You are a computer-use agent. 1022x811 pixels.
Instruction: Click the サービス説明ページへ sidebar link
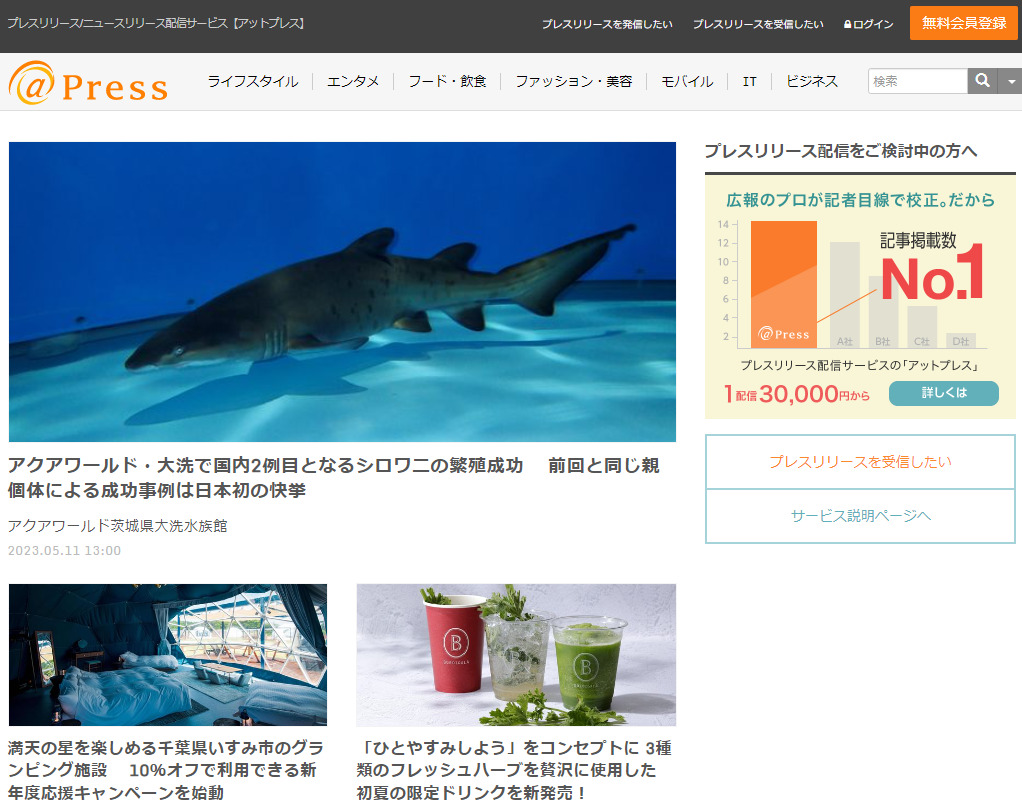tap(860, 516)
